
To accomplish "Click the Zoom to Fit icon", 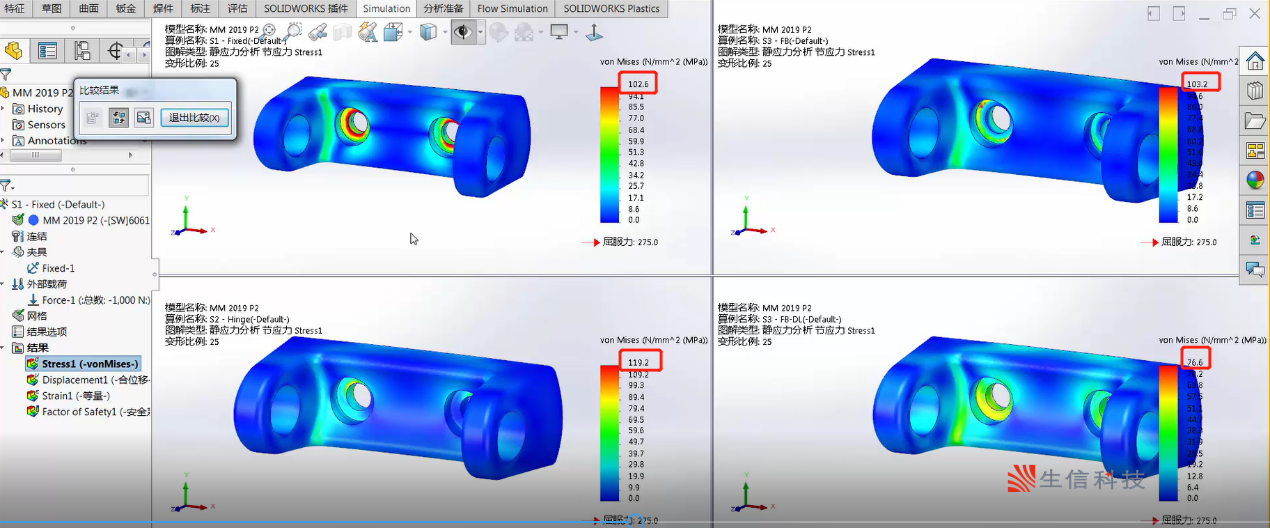I will [268, 31].
